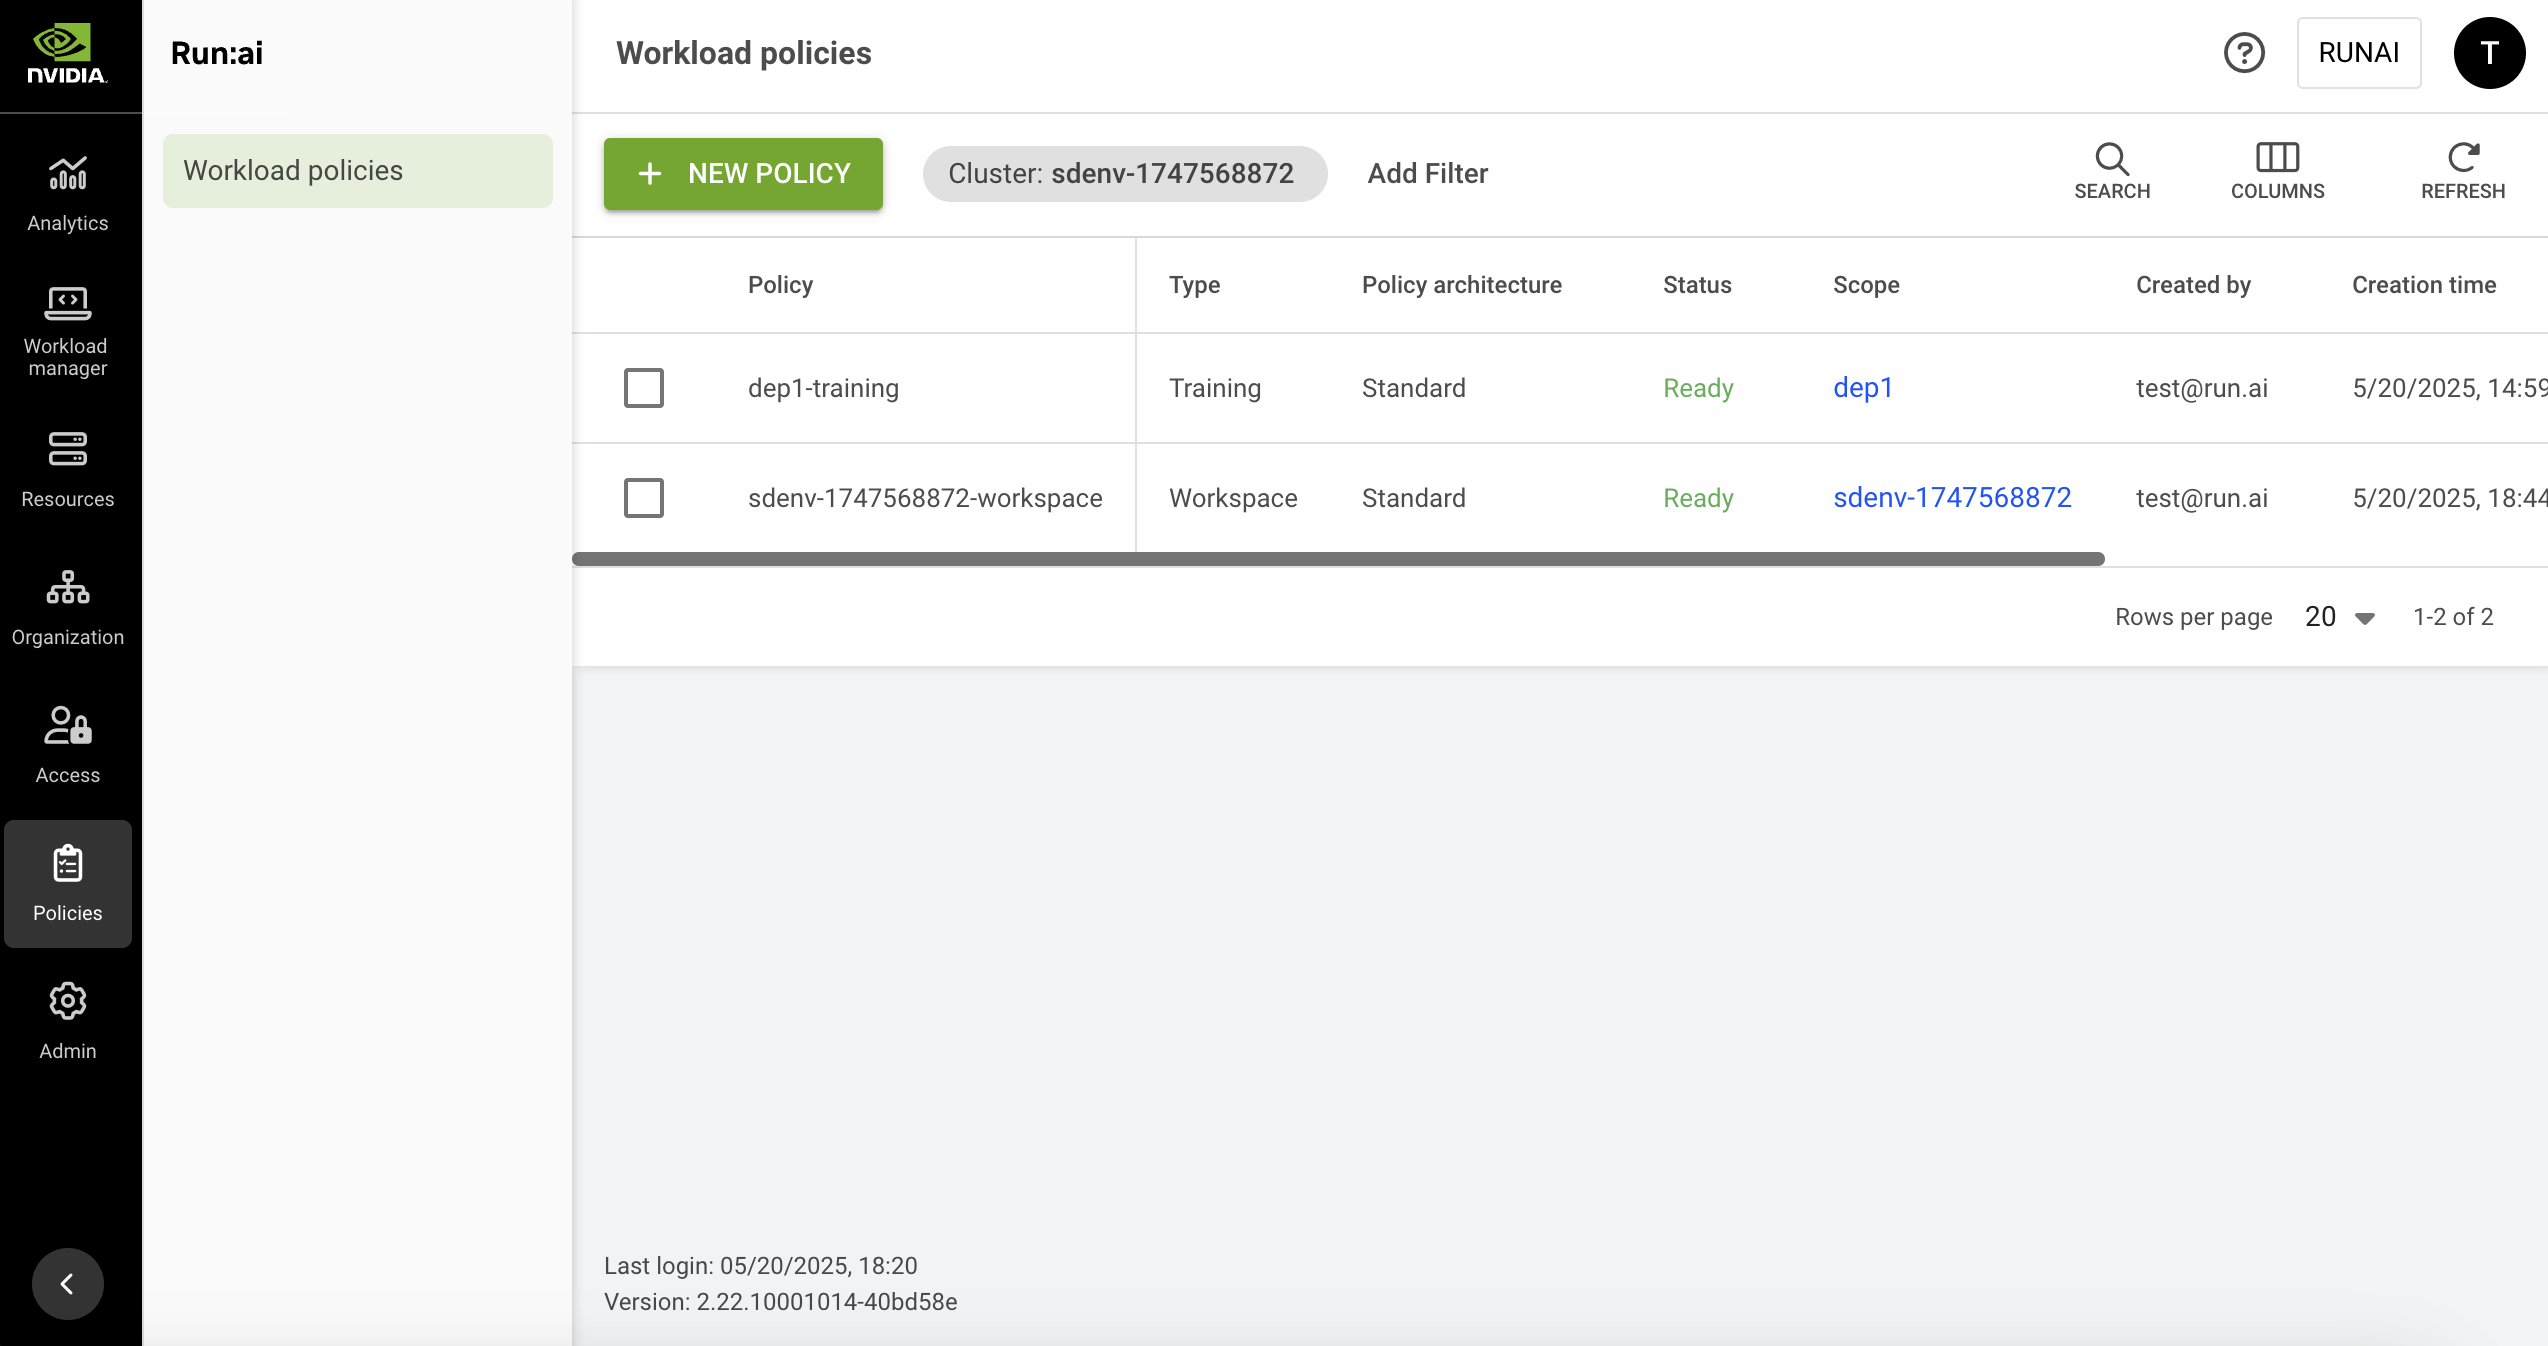Click the help question mark icon
Viewport: 2548px width, 1346px height.
2244,53
